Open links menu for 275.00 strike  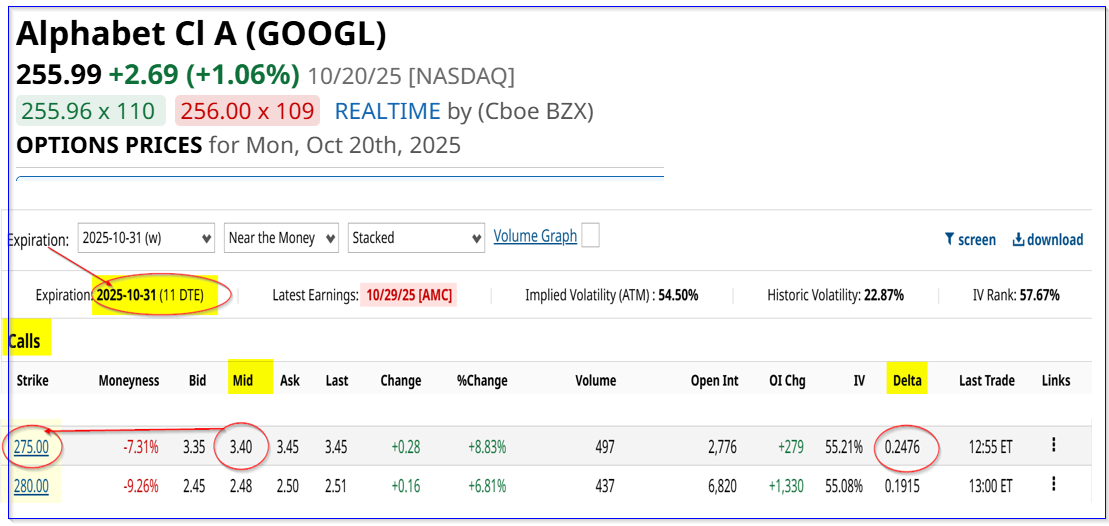point(1053,445)
